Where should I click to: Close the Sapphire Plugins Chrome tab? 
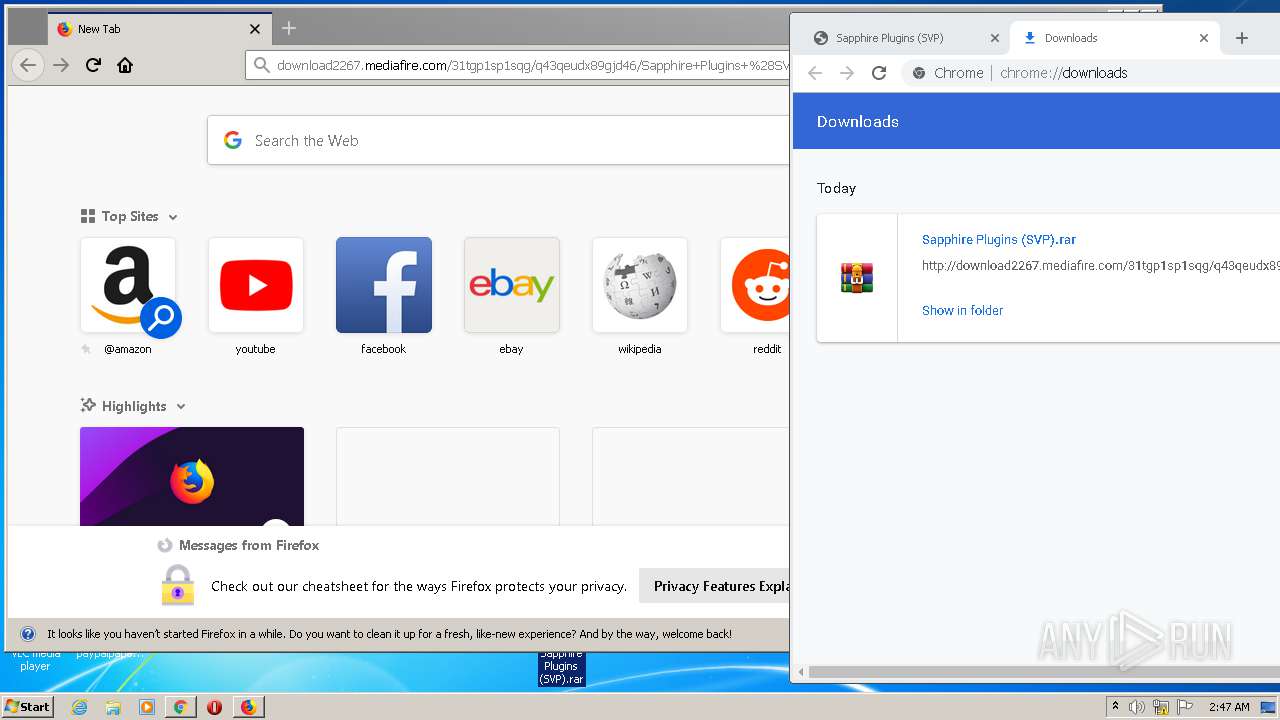click(994, 38)
